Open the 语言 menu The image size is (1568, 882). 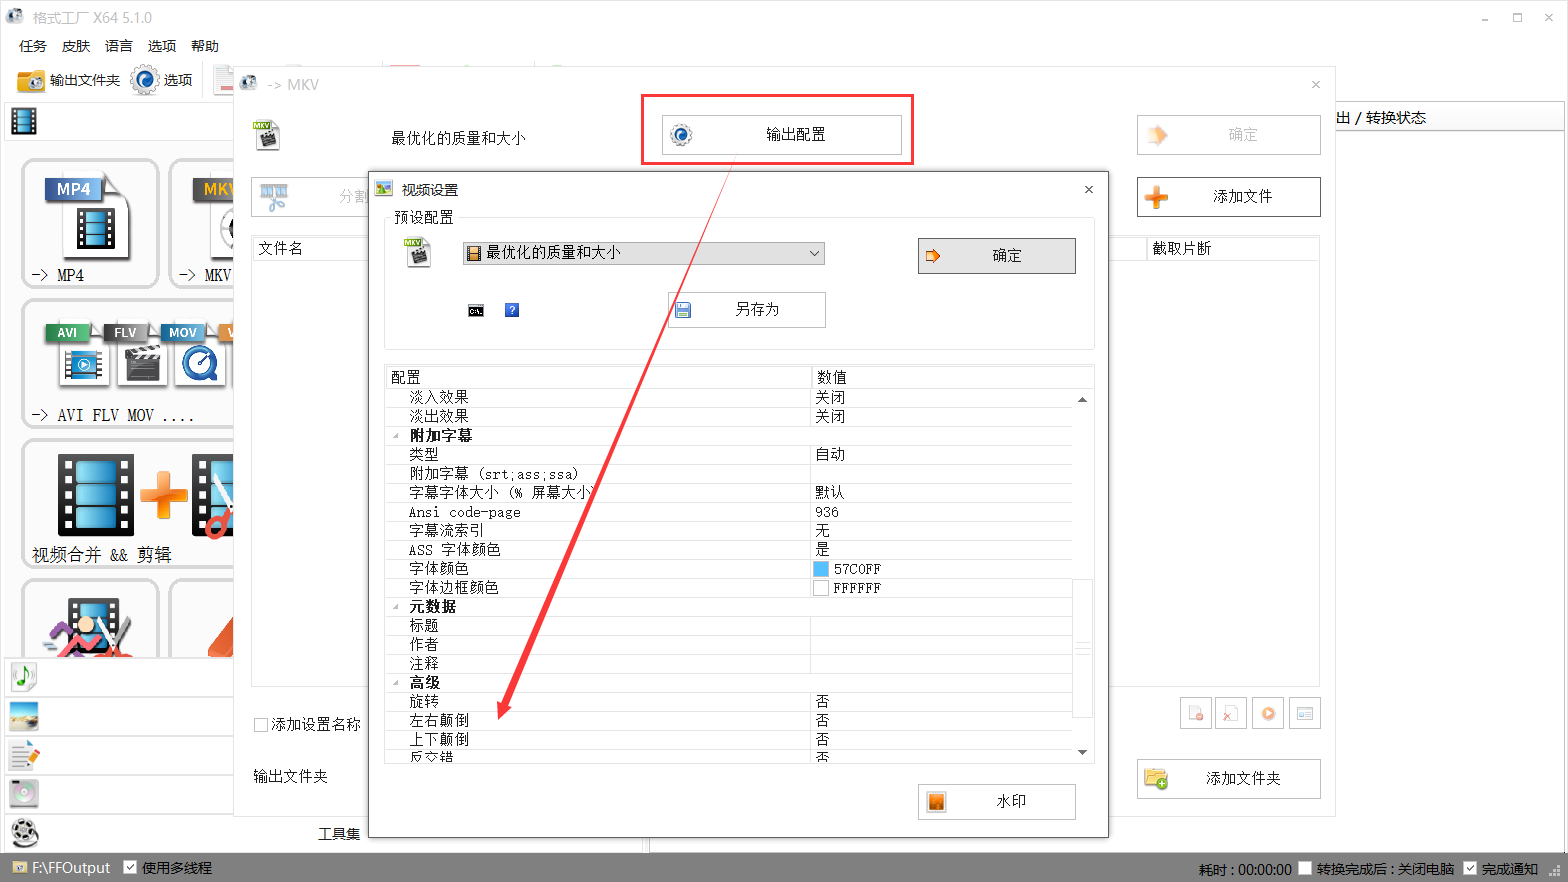[x=119, y=46]
